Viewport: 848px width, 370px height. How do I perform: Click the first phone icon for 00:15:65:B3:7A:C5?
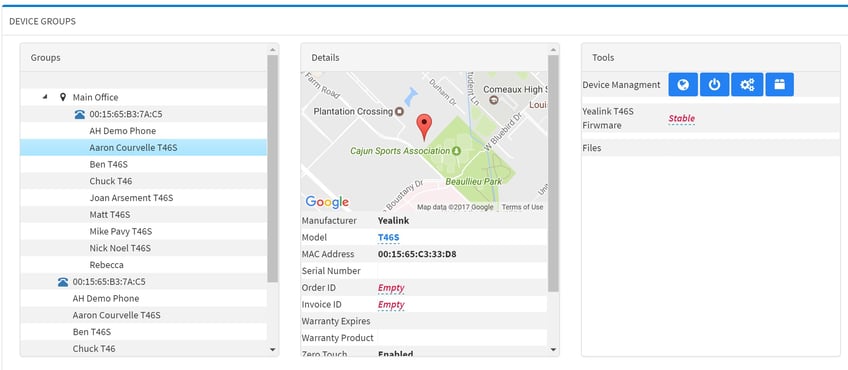point(80,114)
